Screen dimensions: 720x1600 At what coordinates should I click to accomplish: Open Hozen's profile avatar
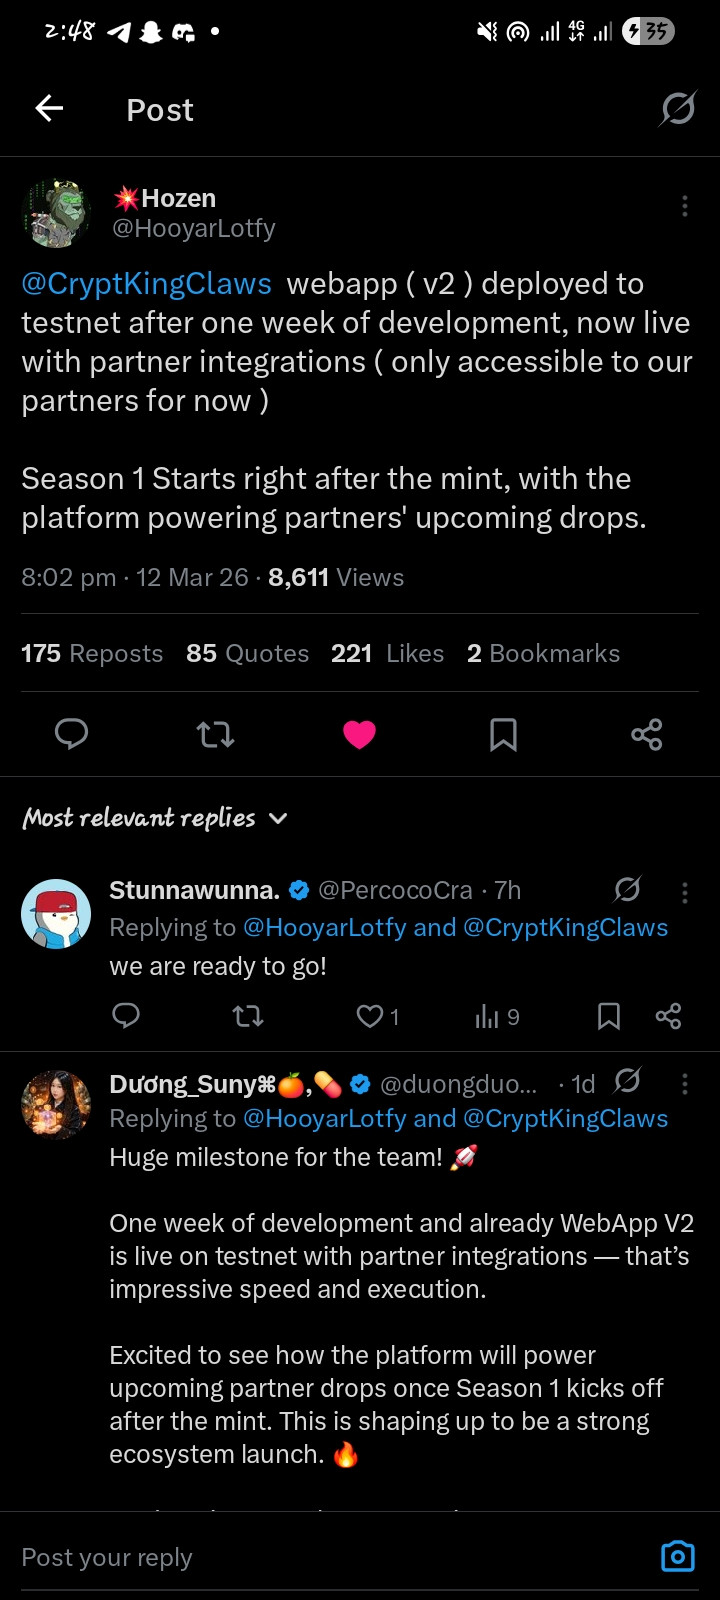point(56,213)
